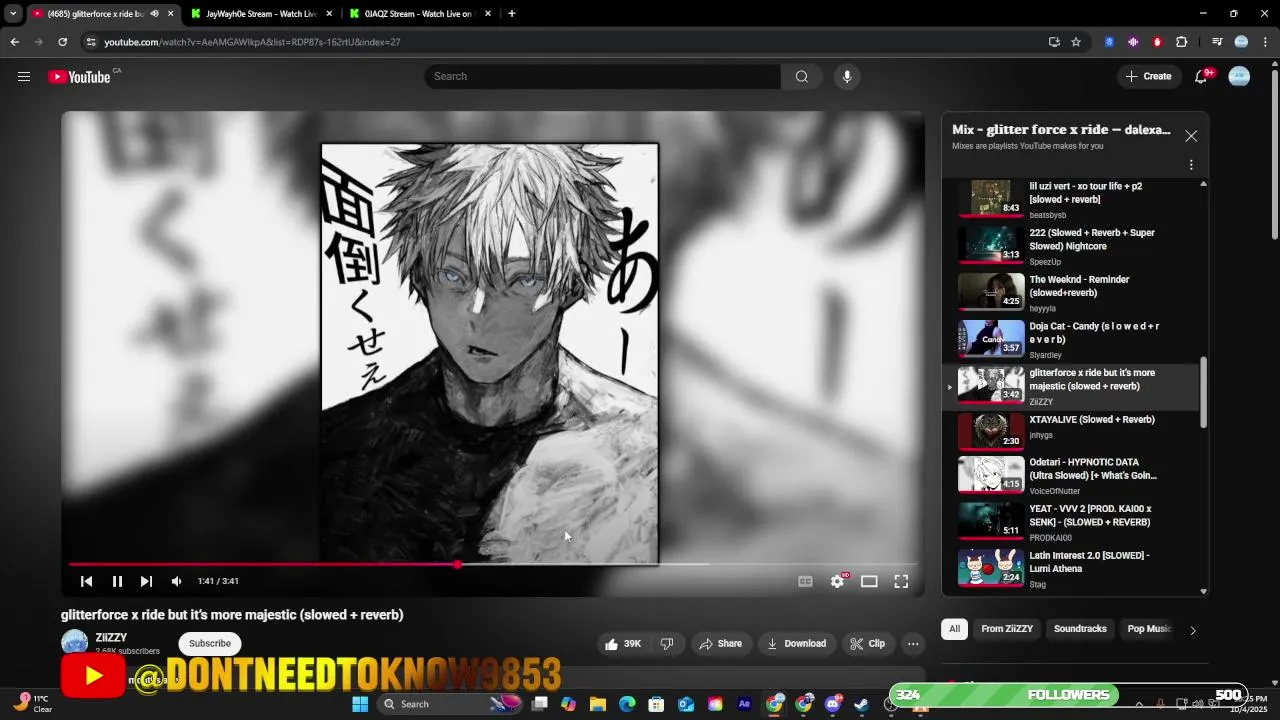Open more actions ellipsis under video
The width and height of the screenshot is (1280, 720).
pos(913,644)
